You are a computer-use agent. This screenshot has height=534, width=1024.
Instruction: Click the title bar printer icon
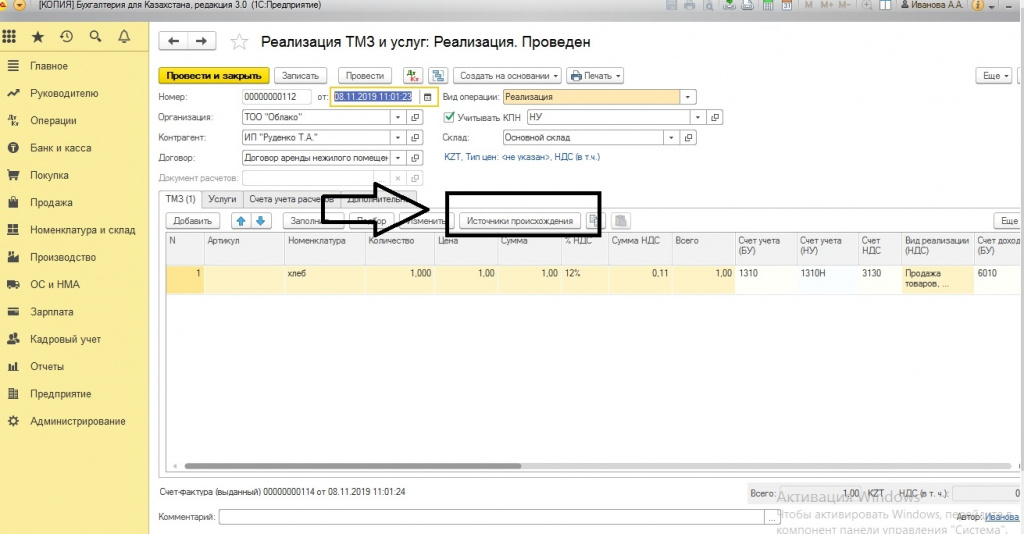point(690,5)
